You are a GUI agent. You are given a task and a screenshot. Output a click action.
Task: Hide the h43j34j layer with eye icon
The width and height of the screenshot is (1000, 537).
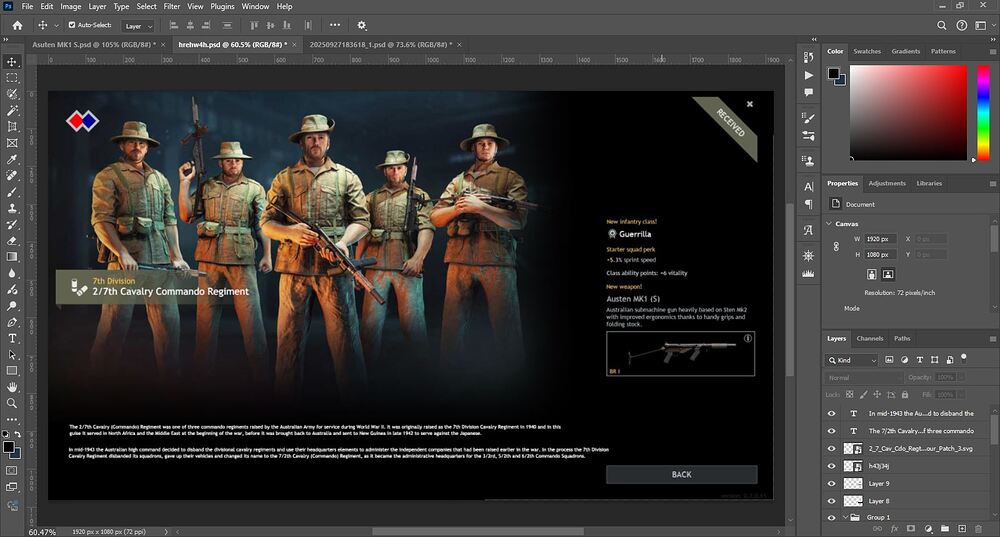pos(831,466)
